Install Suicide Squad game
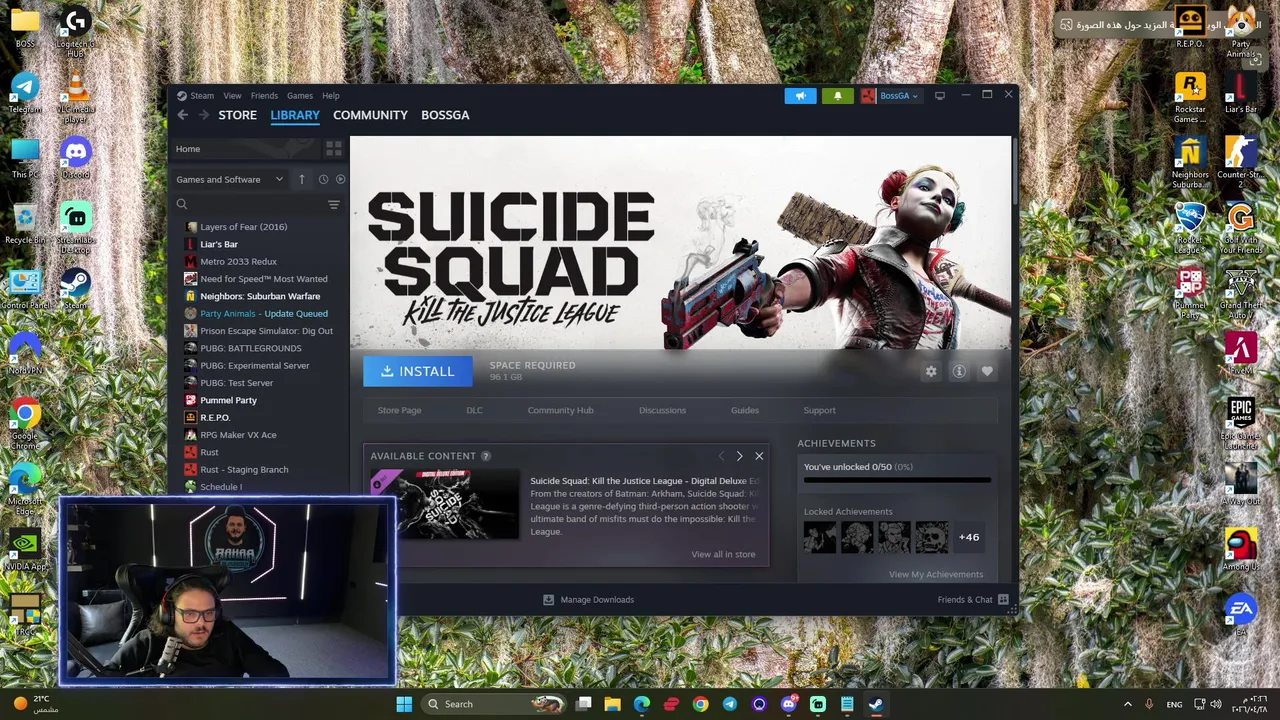Screen dimensions: 1280x720 417,371
